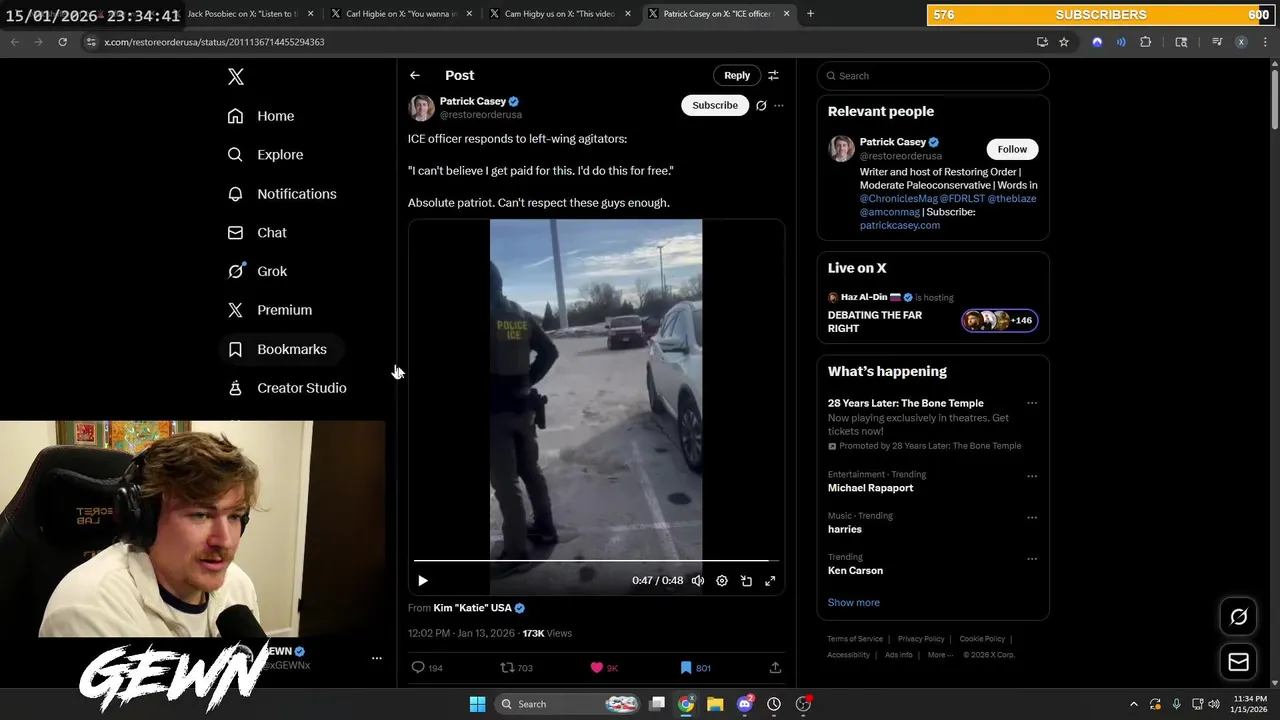This screenshot has width=1280, height=720.
Task: Open the browser extensions puzzle icon
Action: [x=1146, y=42]
